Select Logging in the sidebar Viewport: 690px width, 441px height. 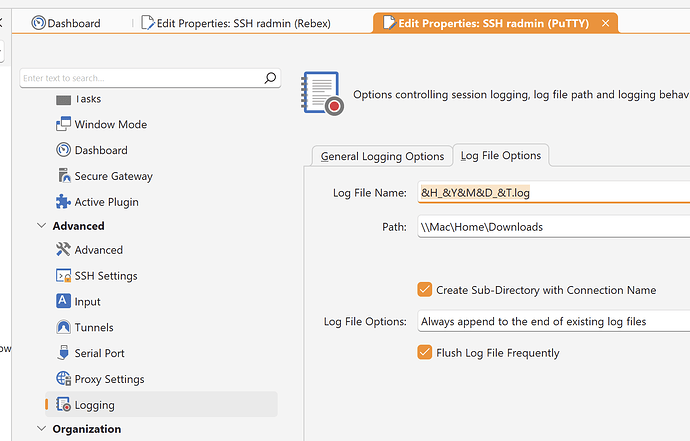94,405
